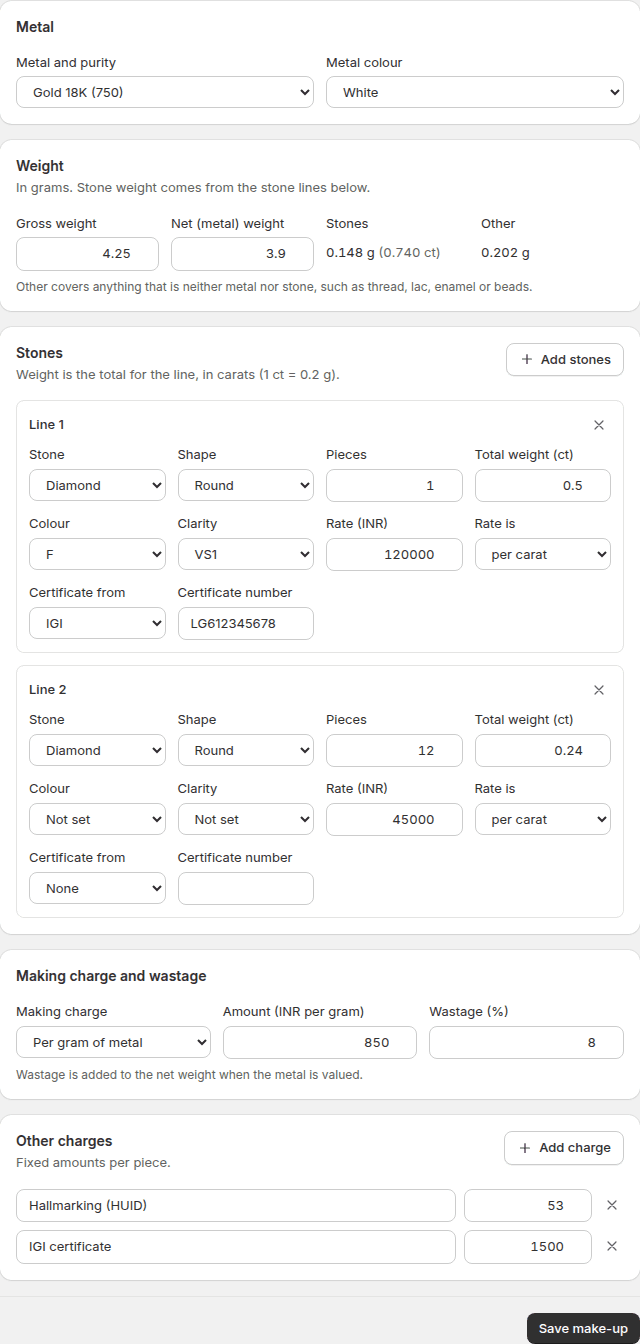640x1344 pixels.
Task: Open Line 1 Colour dropdown showing F
Action: tap(97, 554)
